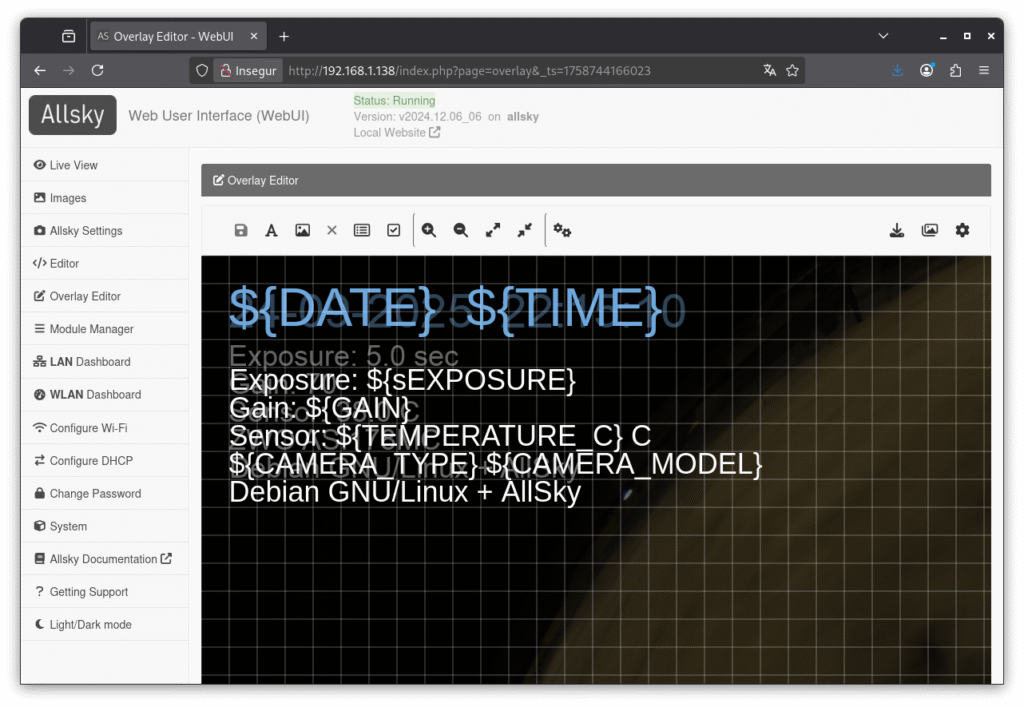The width and height of the screenshot is (1024, 707).
Task: Open the variable list icon
Action: [362, 230]
